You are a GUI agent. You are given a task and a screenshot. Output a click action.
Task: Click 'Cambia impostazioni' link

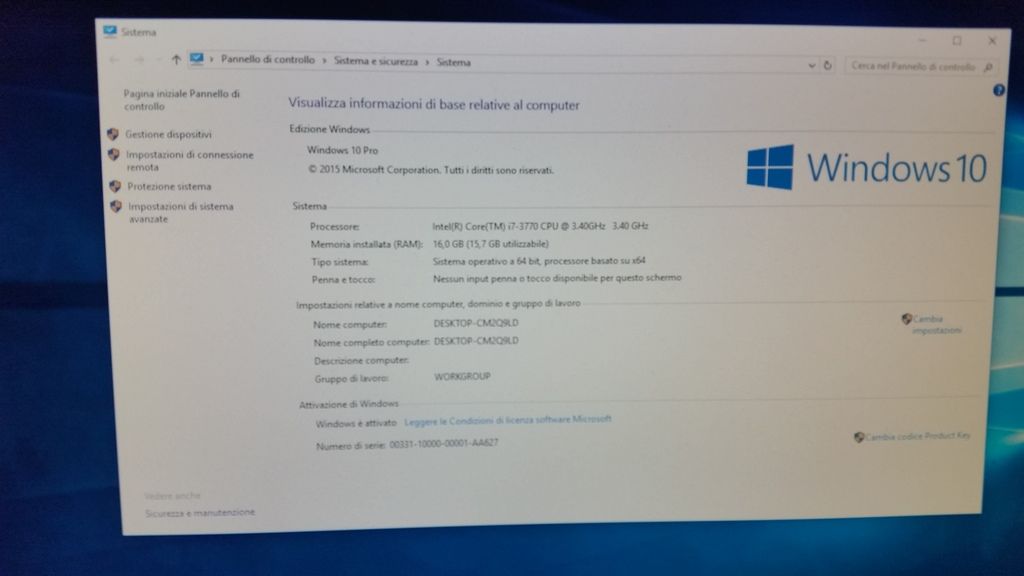(x=936, y=325)
